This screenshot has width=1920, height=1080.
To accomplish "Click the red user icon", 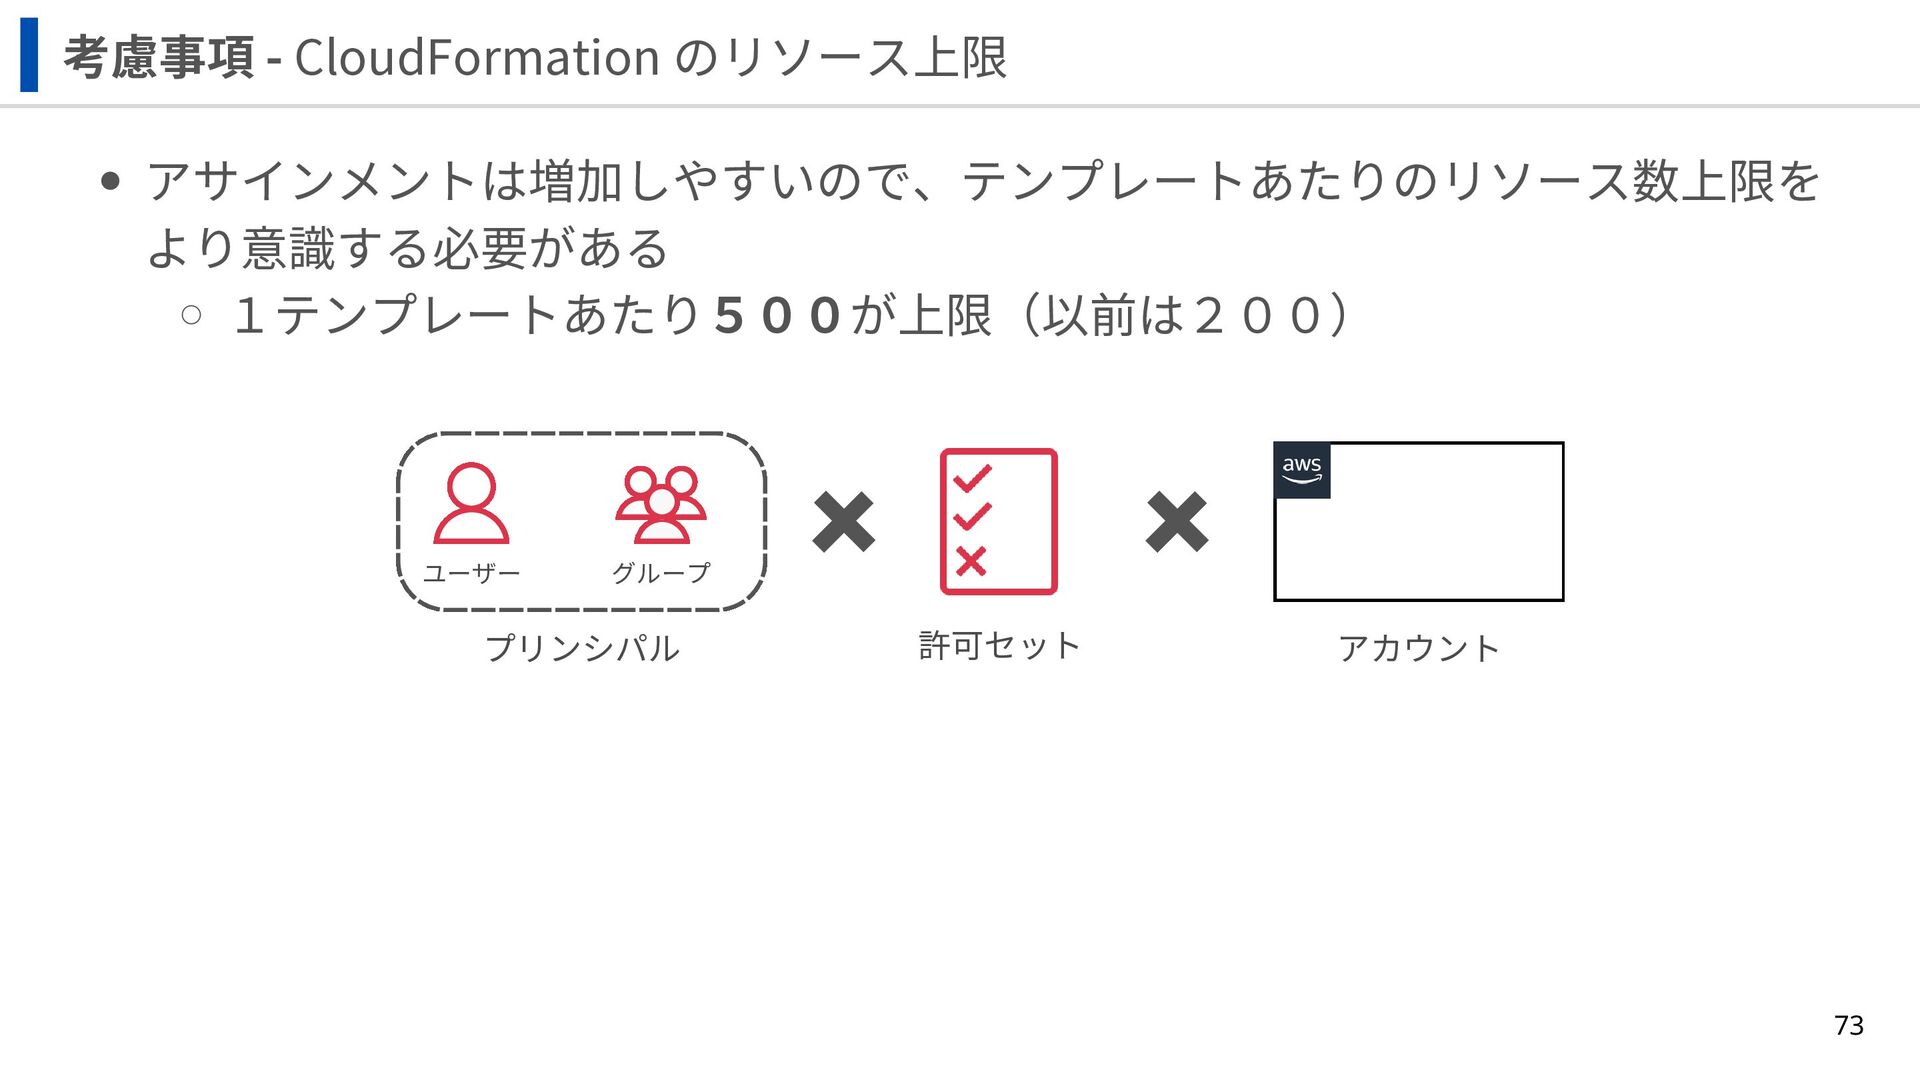I will [x=471, y=503].
